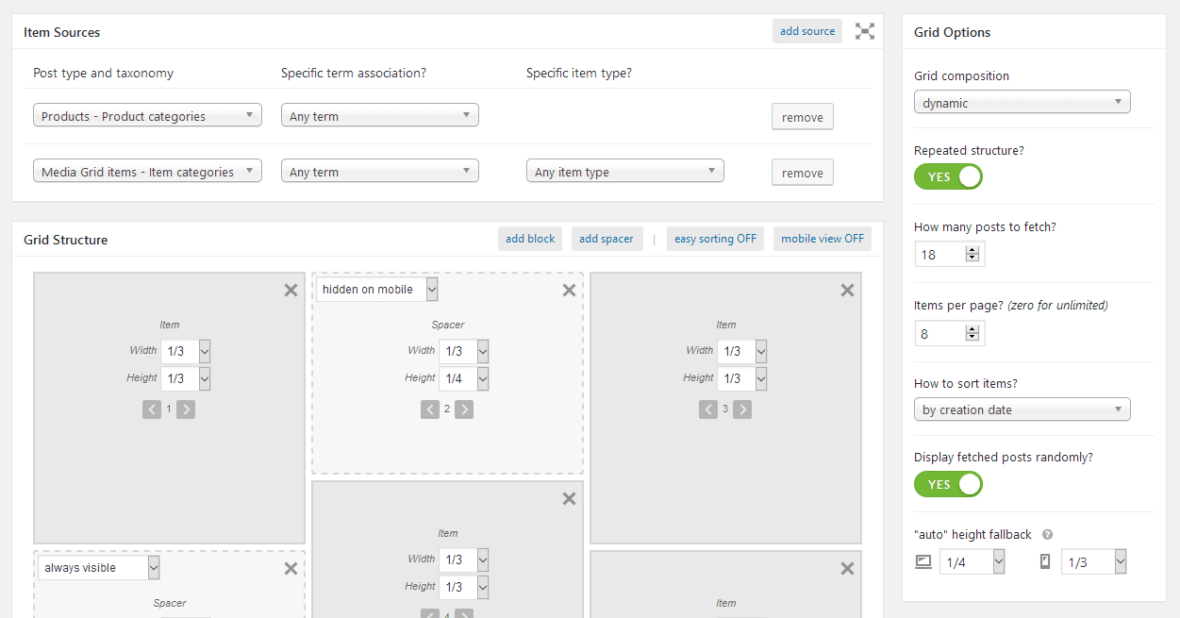Click add spacer in Grid Structure
Image resolution: width=1180 pixels, height=618 pixels.
pos(606,239)
